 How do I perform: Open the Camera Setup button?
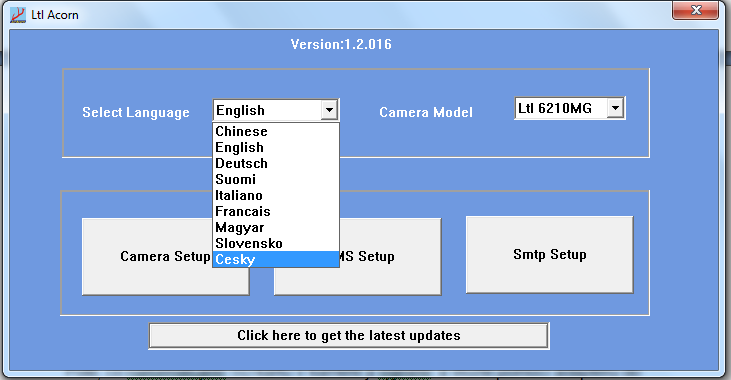point(166,256)
